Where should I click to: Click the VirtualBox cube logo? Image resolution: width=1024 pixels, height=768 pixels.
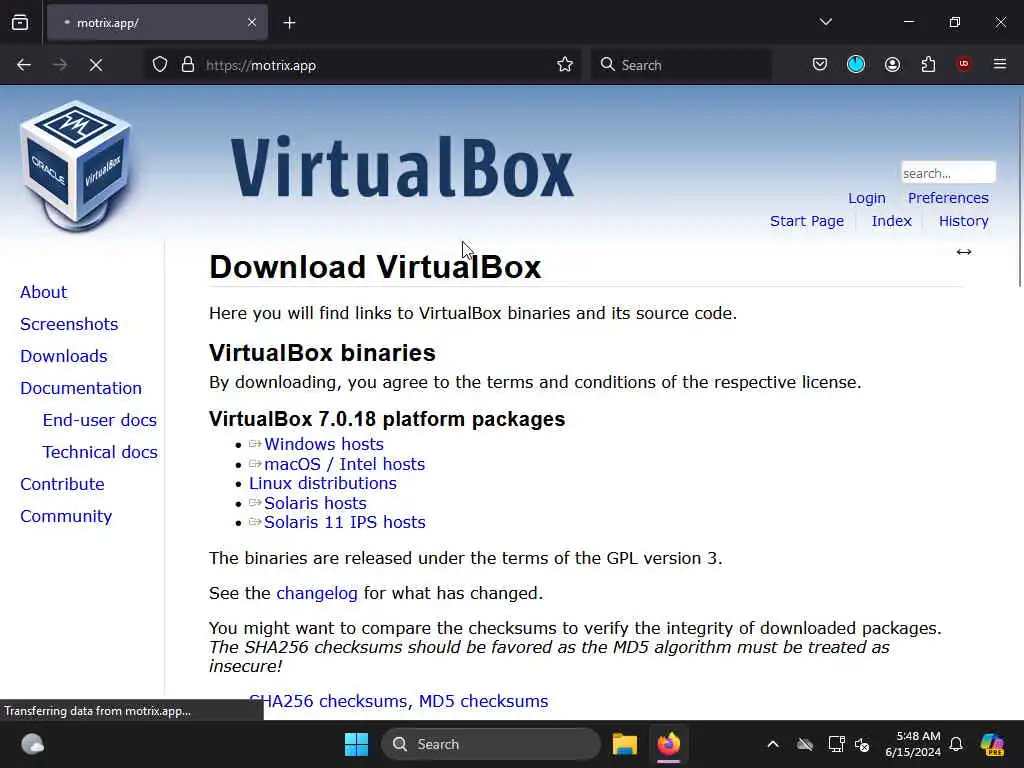point(76,165)
